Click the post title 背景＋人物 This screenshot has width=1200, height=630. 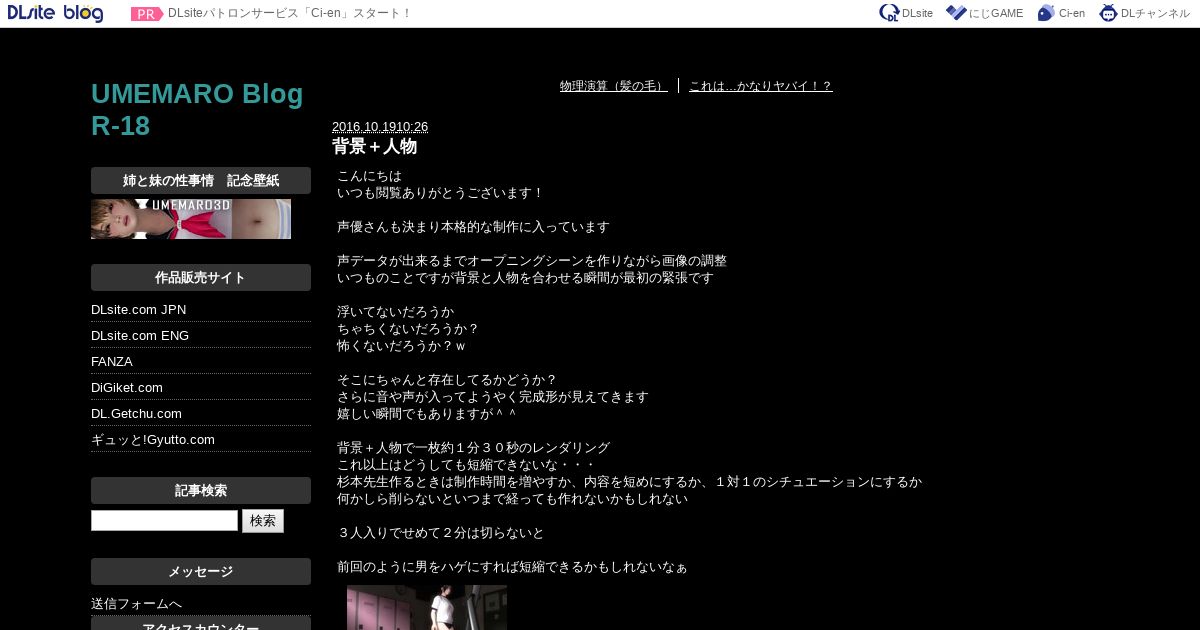(374, 146)
